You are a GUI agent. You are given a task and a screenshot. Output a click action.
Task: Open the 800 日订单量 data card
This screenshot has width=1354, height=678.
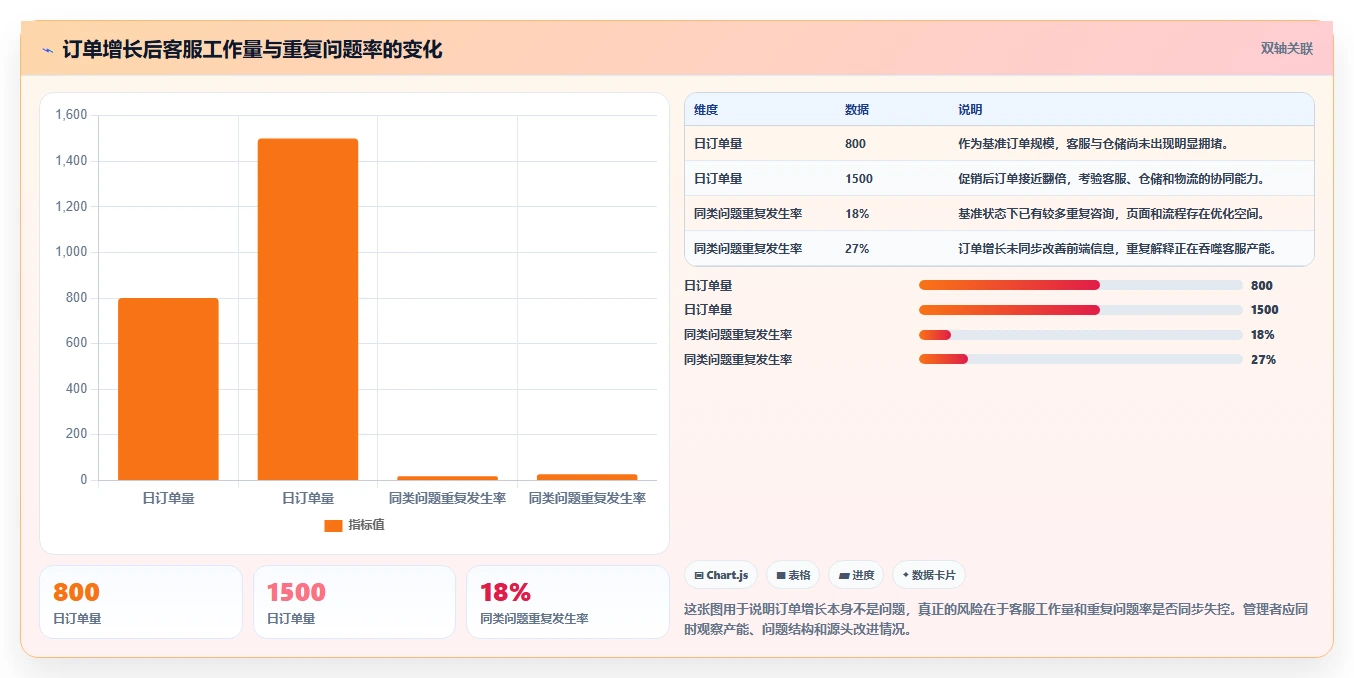[x=141, y=602]
